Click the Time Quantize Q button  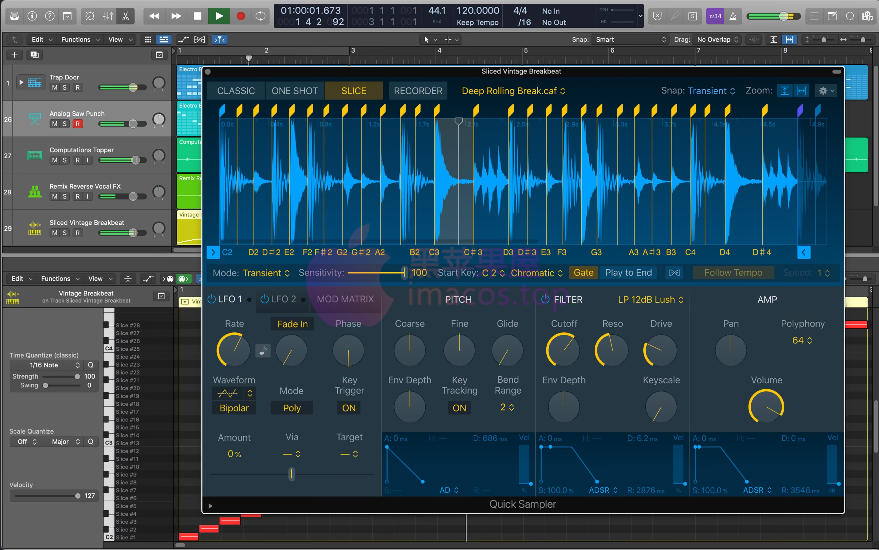(x=90, y=365)
